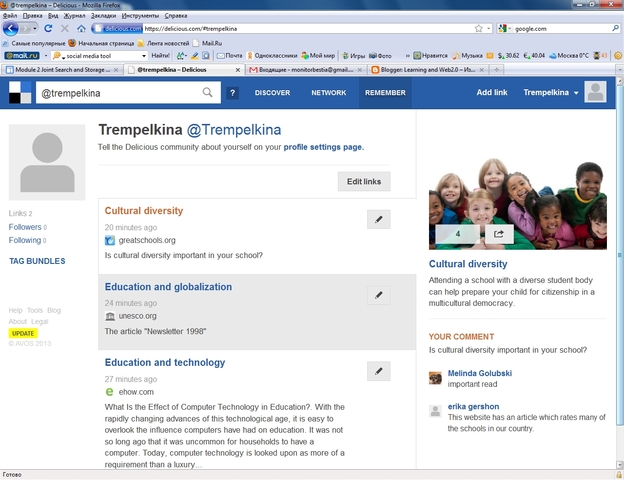Open the Trempelkina account dropdown arrow
Image resolution: width=624 pixels, height=480 pixels.
(576, 93)
